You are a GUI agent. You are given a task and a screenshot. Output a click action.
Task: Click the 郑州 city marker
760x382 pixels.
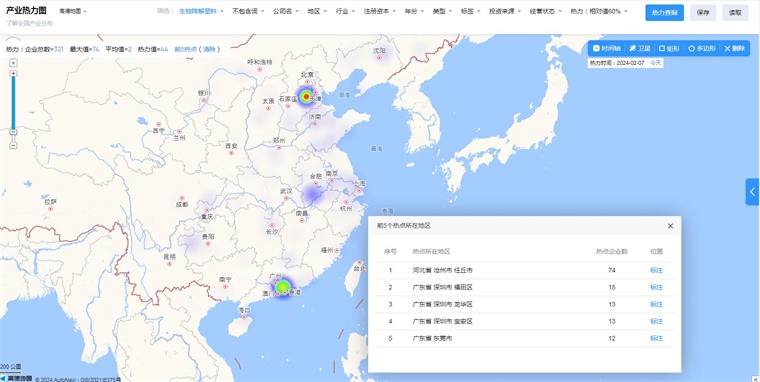pyautogui.click(x=279, y=147)
